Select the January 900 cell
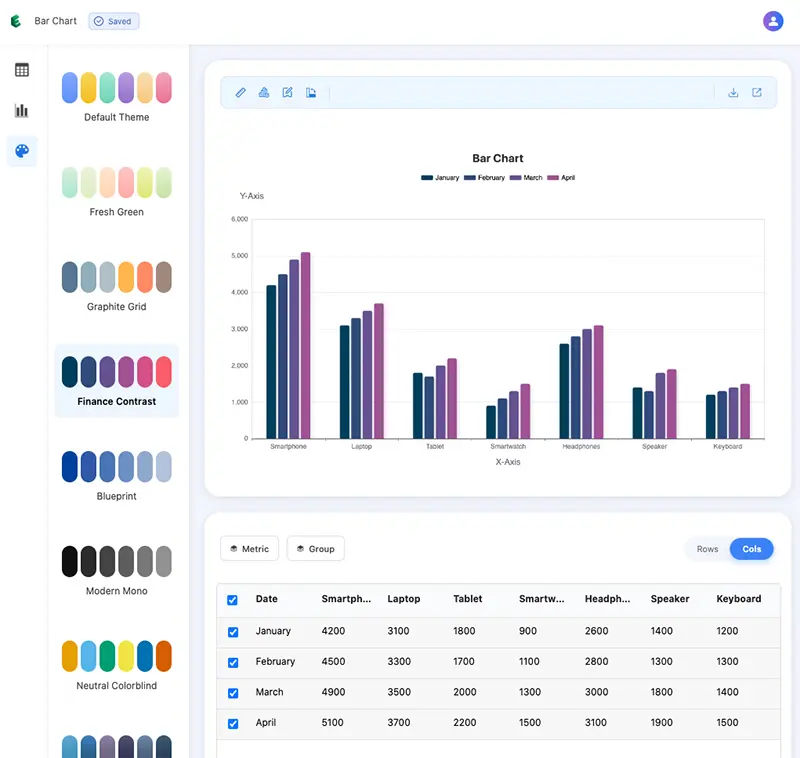 pyautogui.click(x=528, y=631)
